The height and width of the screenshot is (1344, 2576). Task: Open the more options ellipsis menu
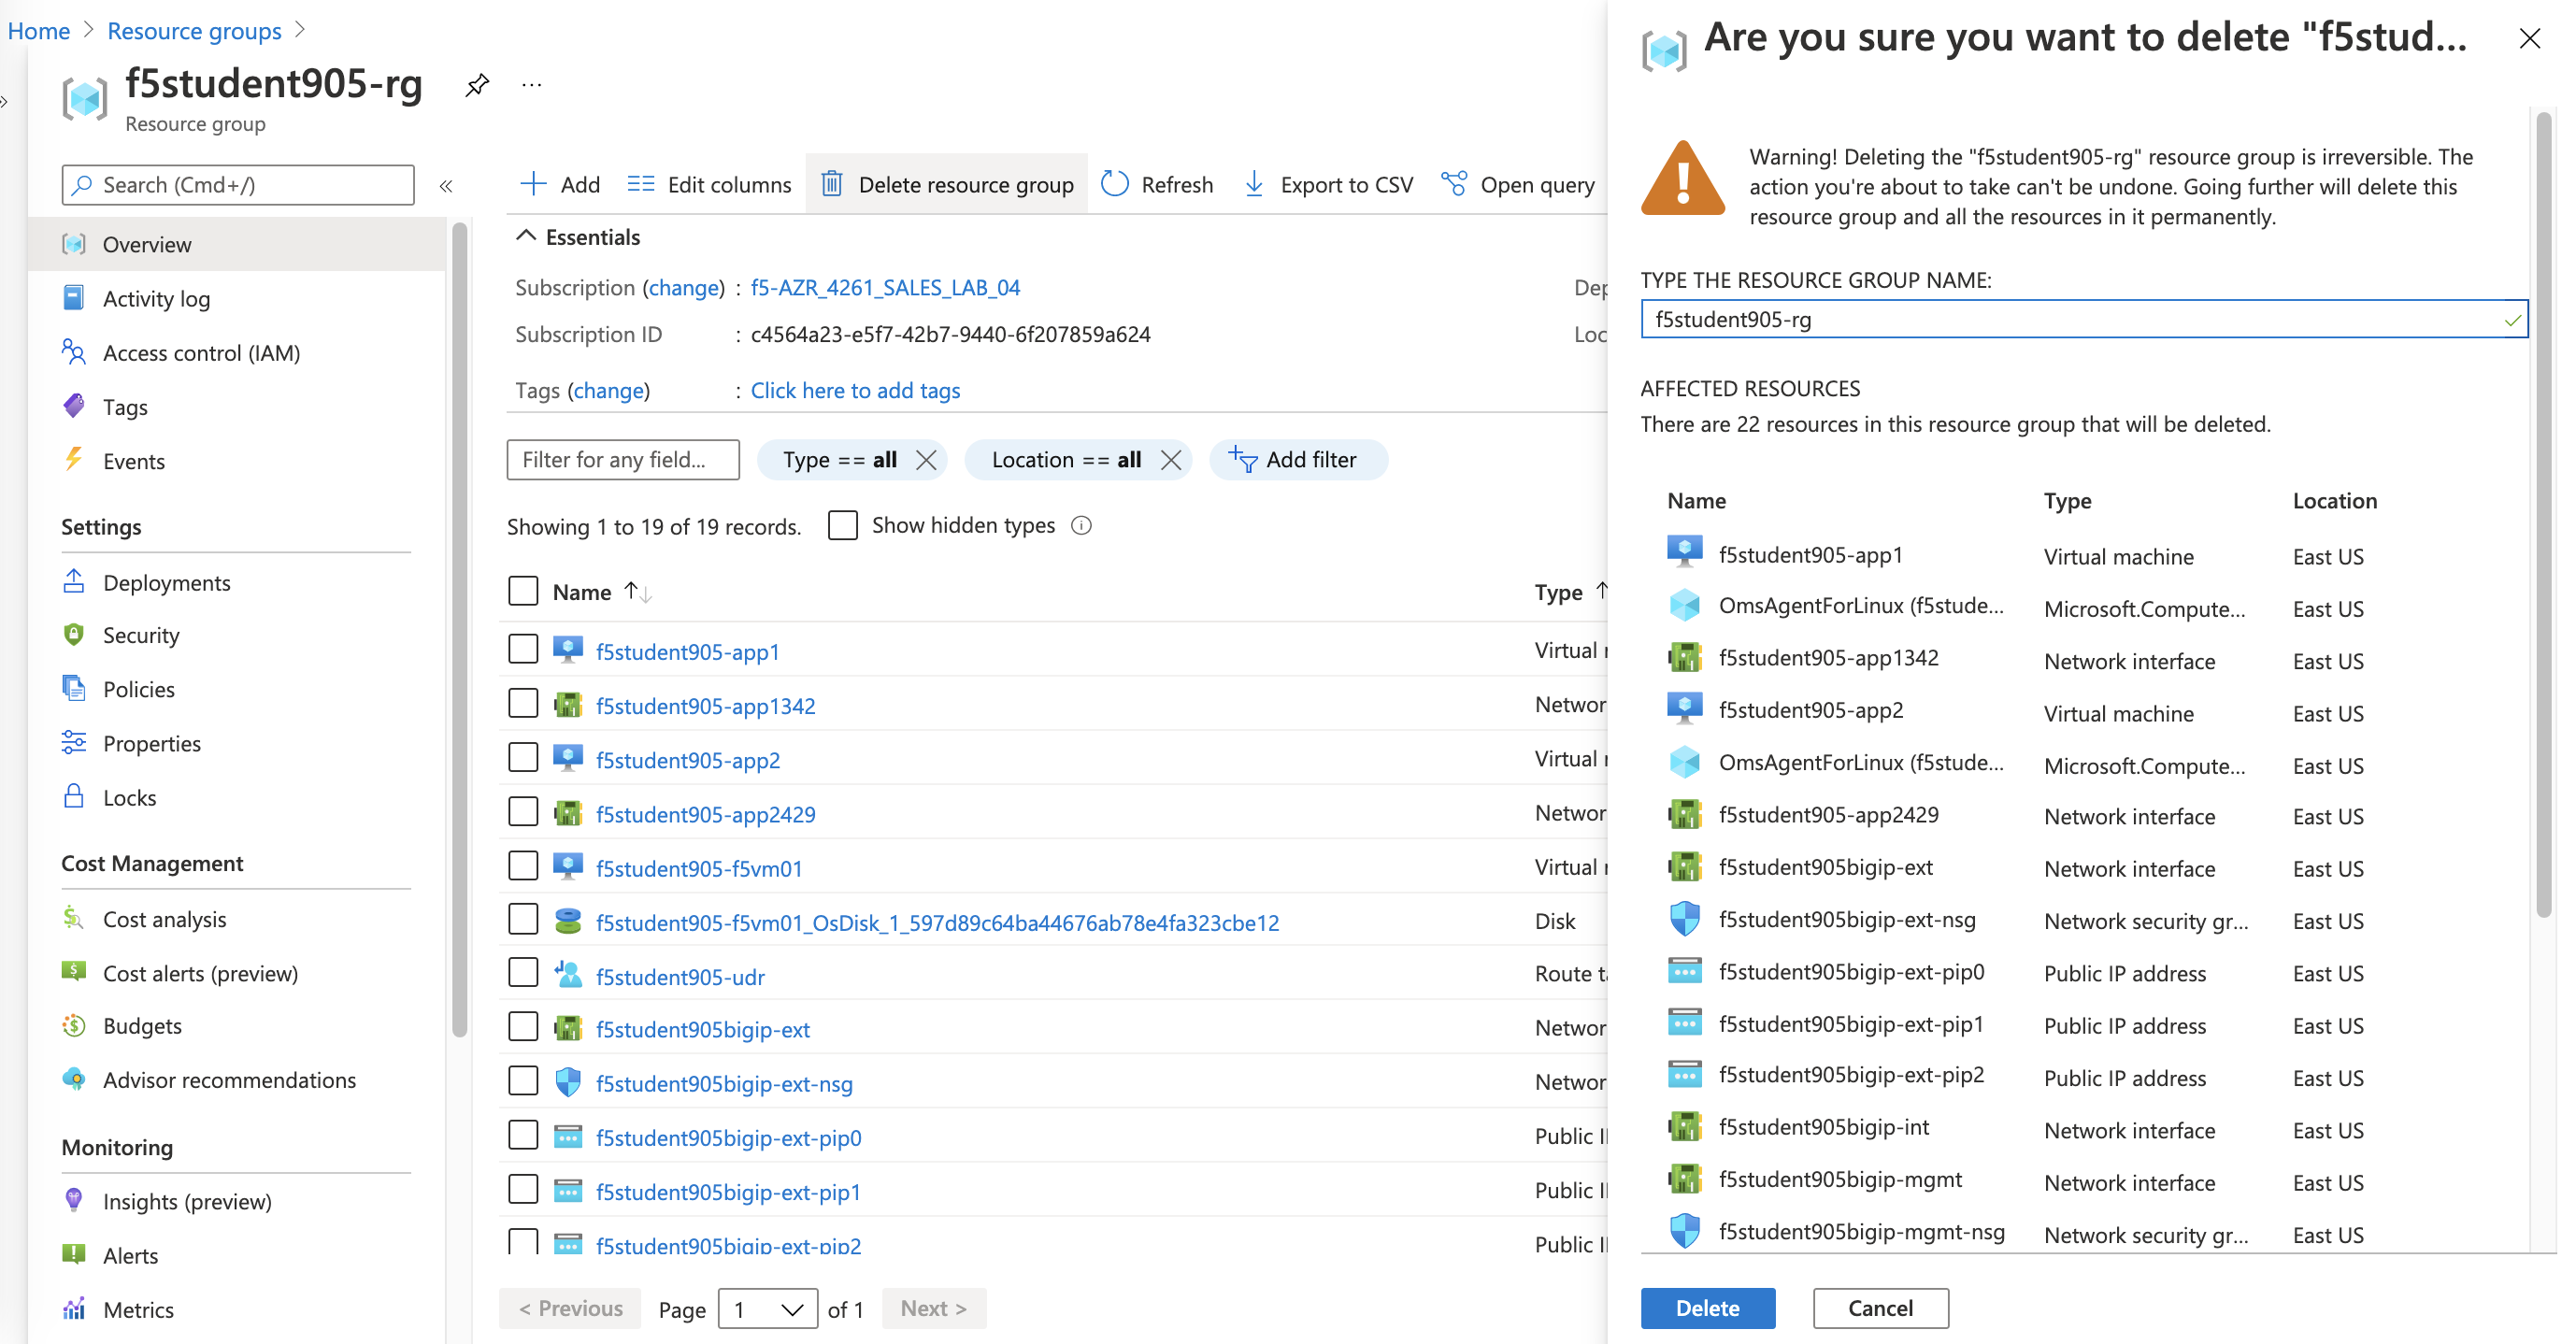pyautogui.click(x=532, y=85)
